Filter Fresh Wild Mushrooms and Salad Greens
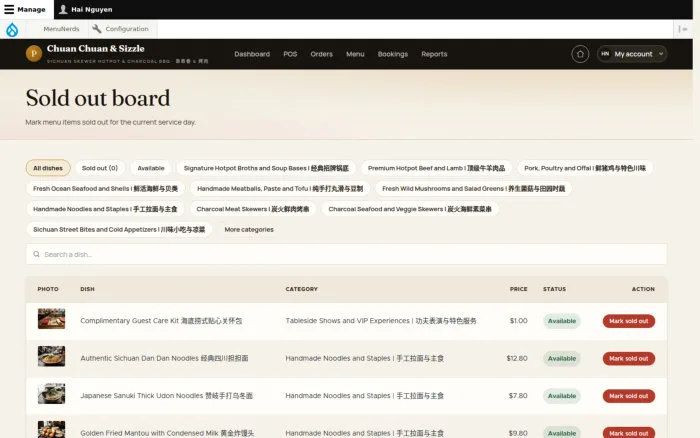The width and height of the screenshot is (700, 438). [x=473, y=188]
